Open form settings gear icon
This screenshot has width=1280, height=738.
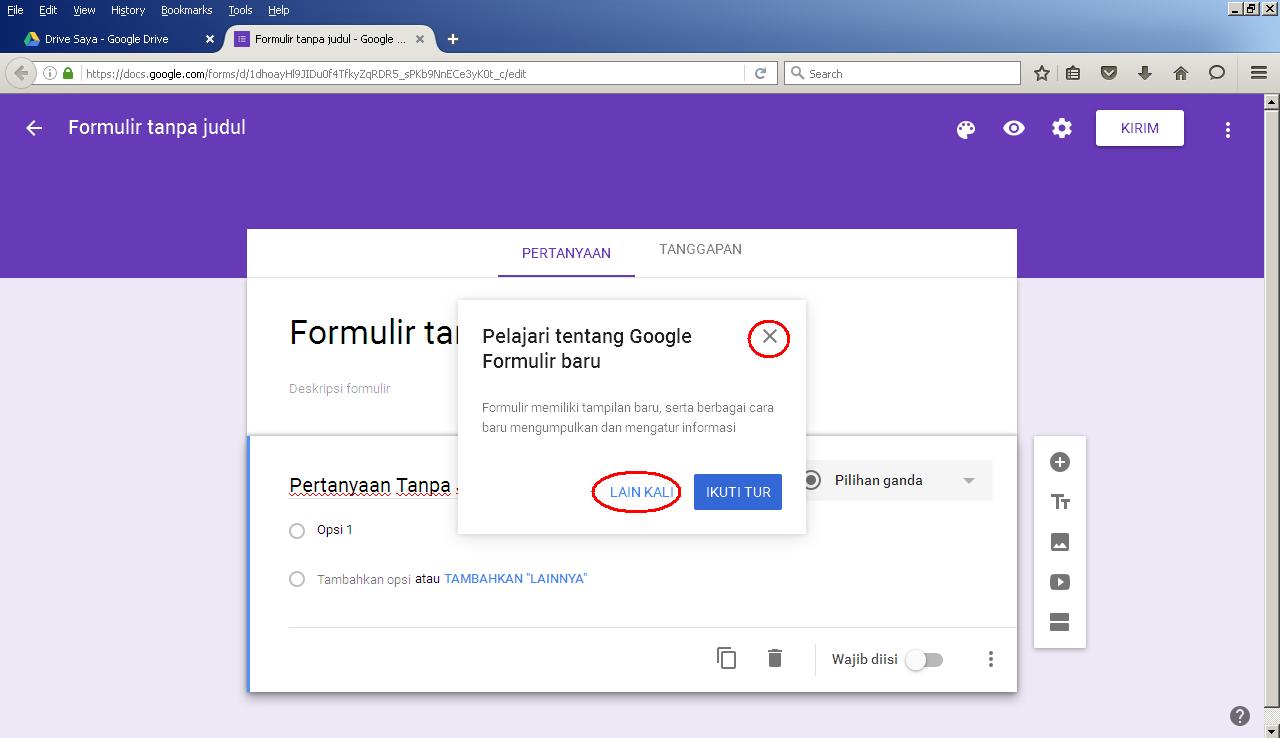click(1062, 128)
